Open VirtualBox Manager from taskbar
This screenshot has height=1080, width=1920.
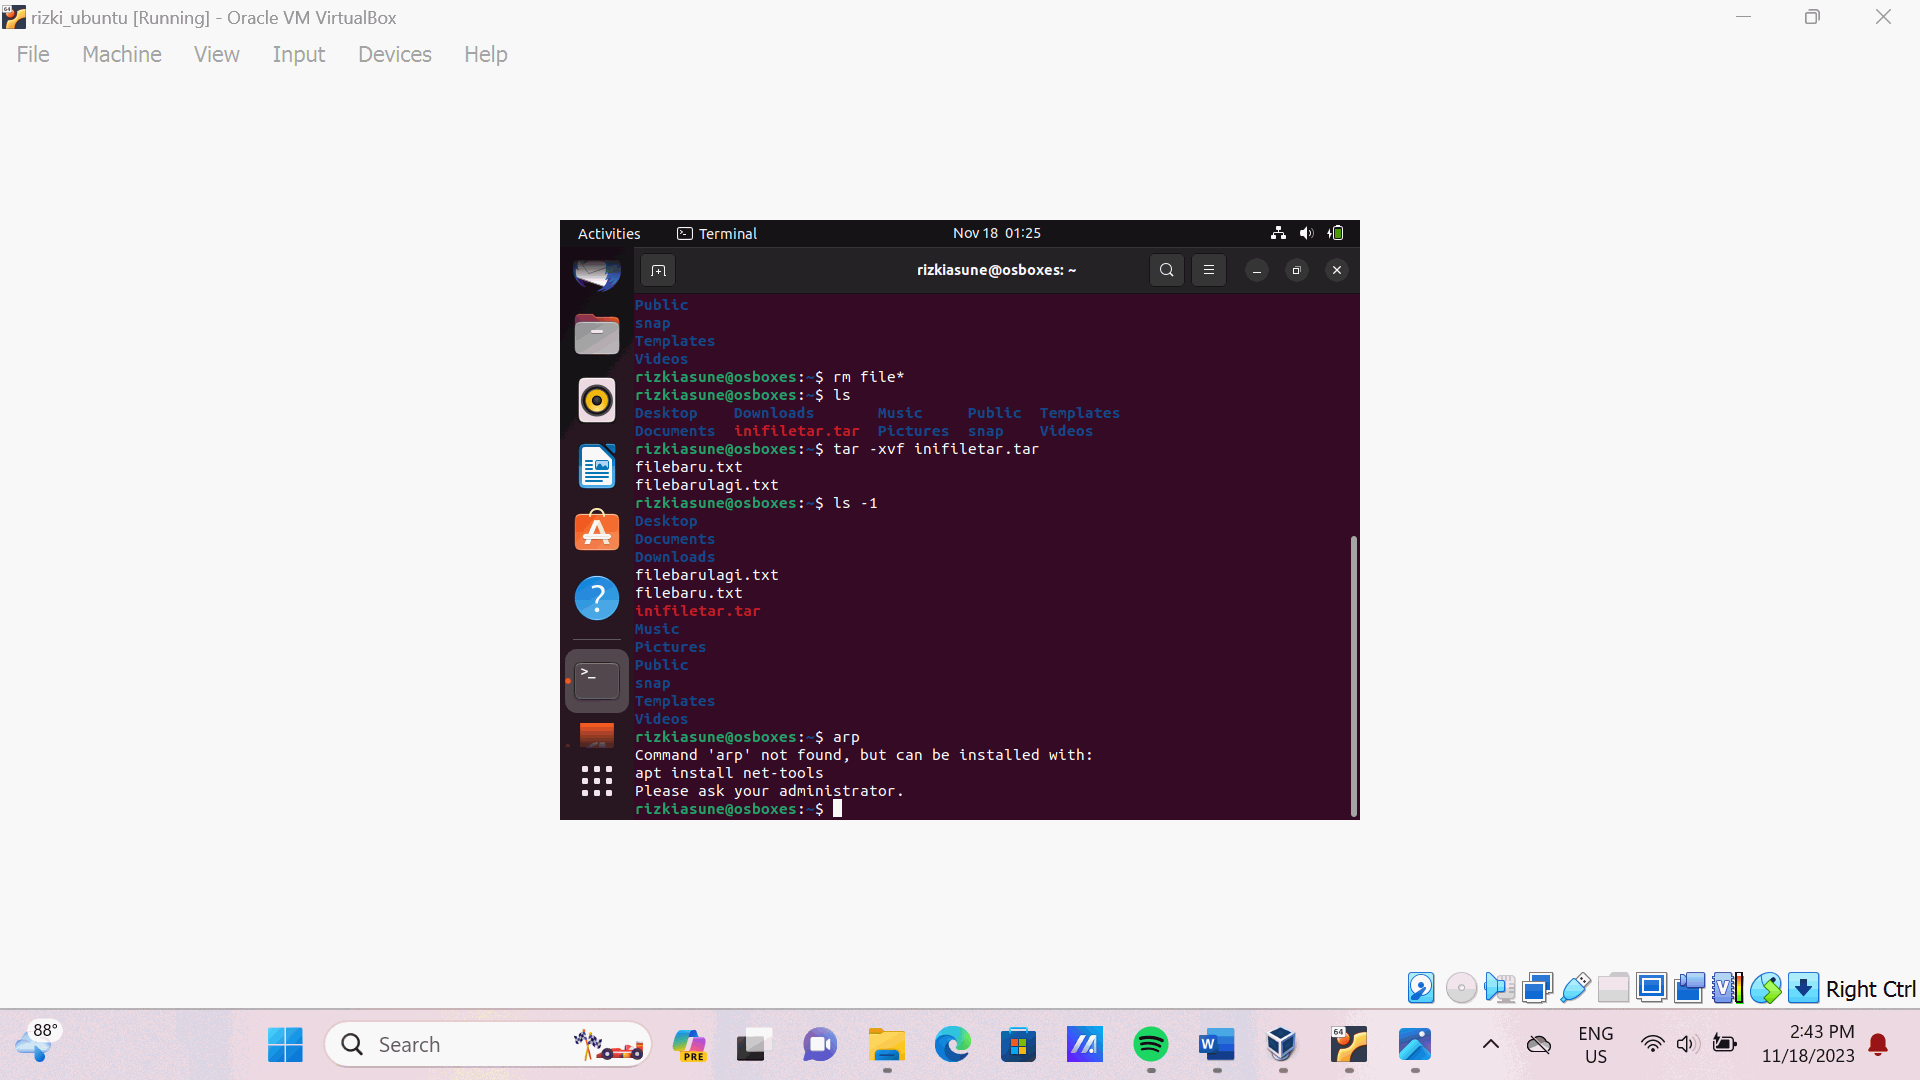coord(1282,1045)
